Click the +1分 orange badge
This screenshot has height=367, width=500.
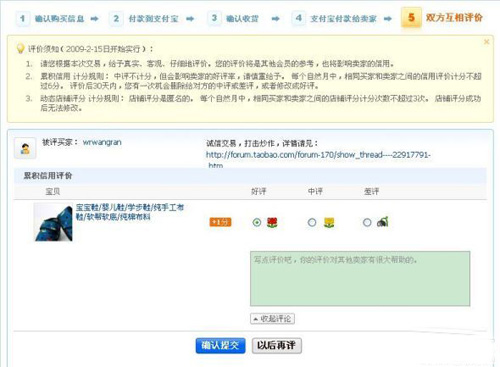(x=220, y=222)
